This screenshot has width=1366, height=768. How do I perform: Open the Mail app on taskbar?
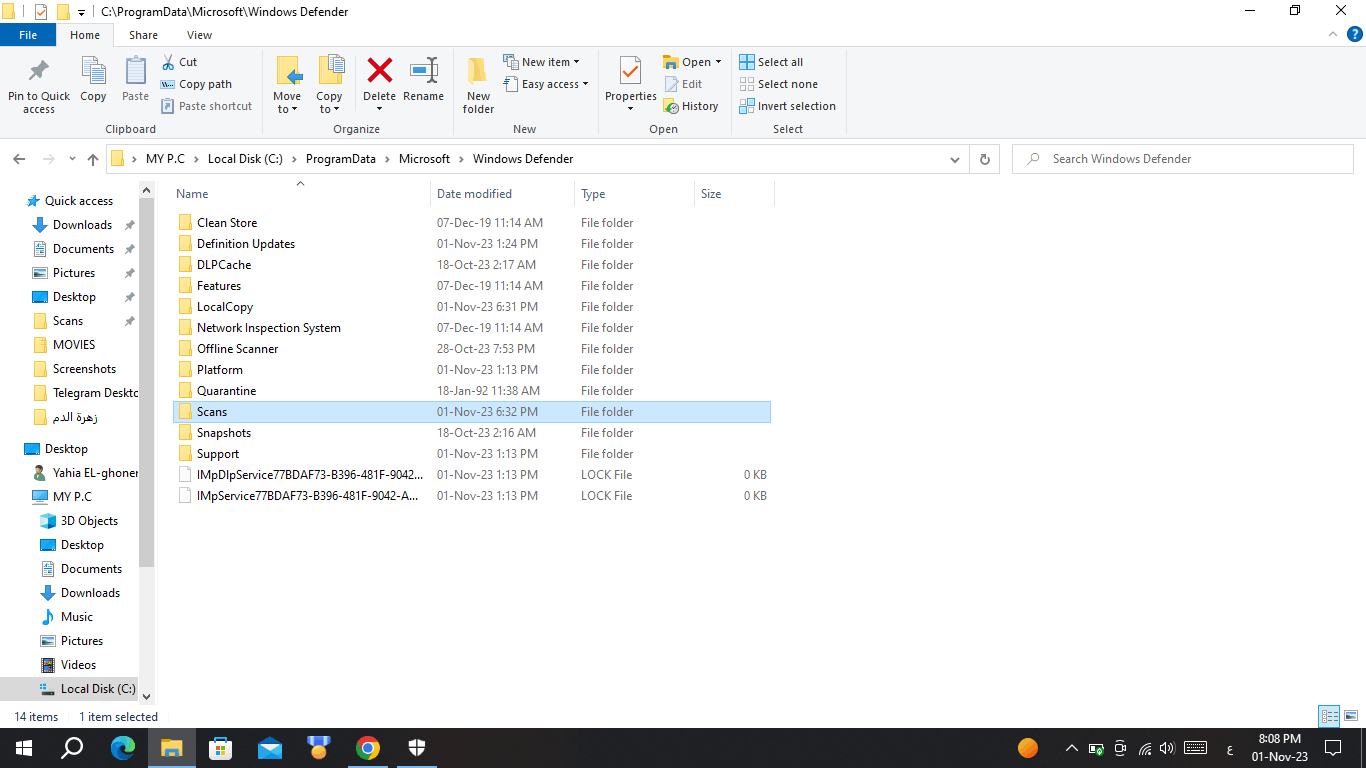pyautogui.click(x=269, y=748)
